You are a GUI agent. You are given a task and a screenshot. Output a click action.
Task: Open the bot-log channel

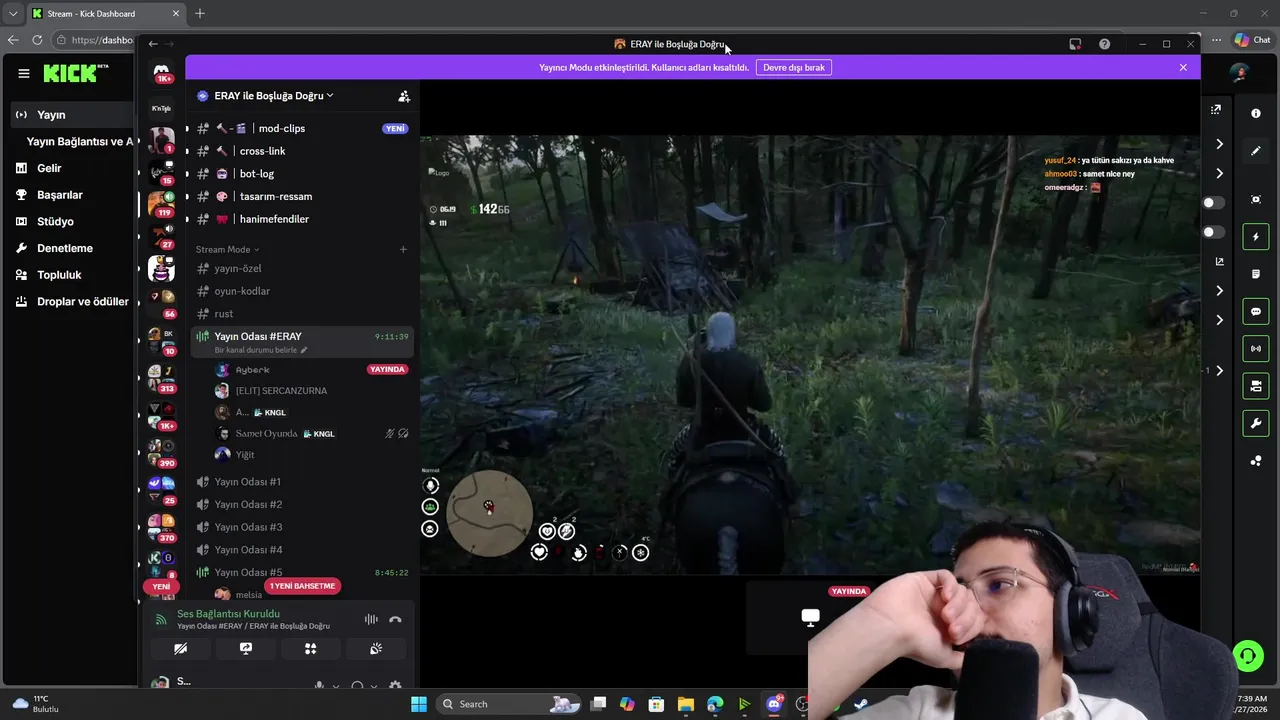[x=301, y=174]
